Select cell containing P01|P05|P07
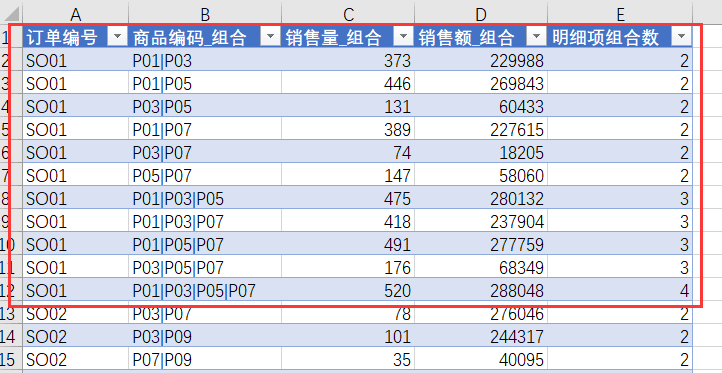Screen dimensions: 722x373 [205, 245]
